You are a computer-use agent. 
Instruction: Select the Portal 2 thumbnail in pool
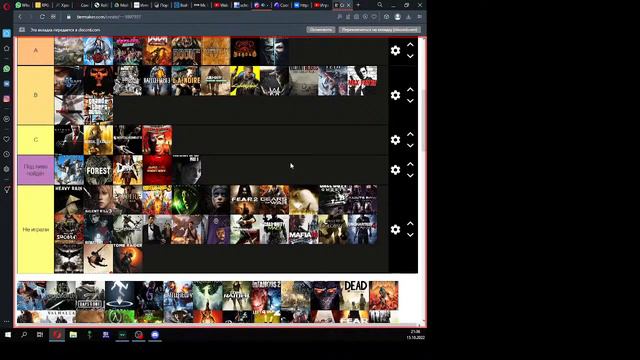(119, 296)
